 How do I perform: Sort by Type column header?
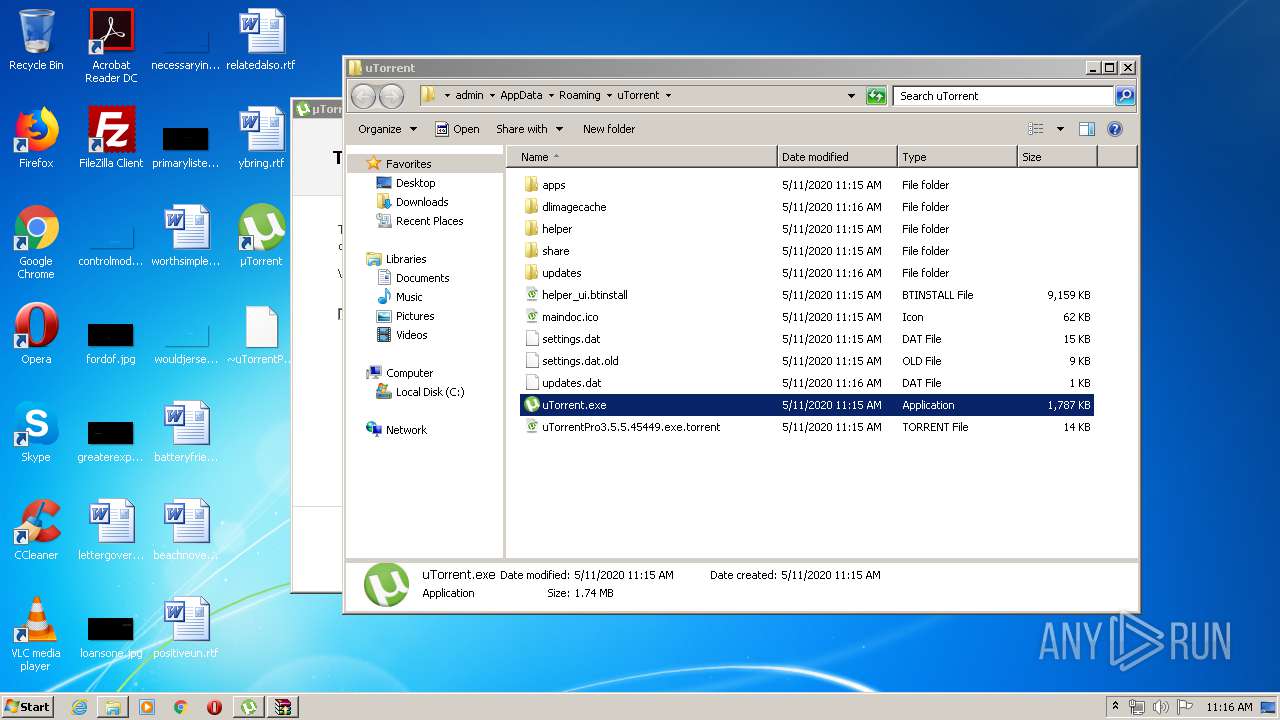pos(957,157)
